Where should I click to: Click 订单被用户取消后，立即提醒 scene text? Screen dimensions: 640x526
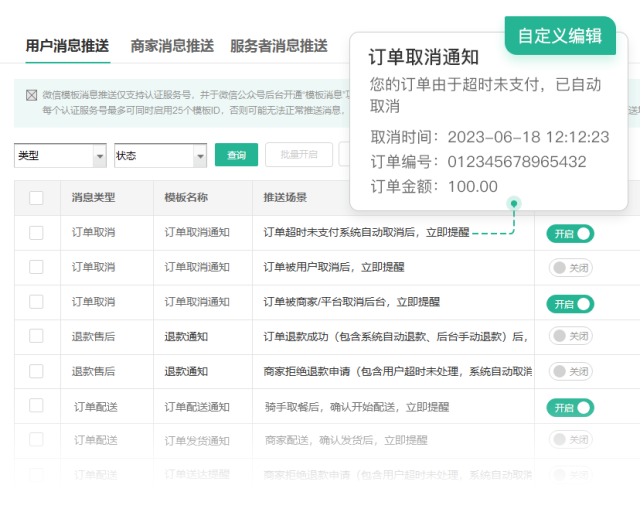(334, 267)
